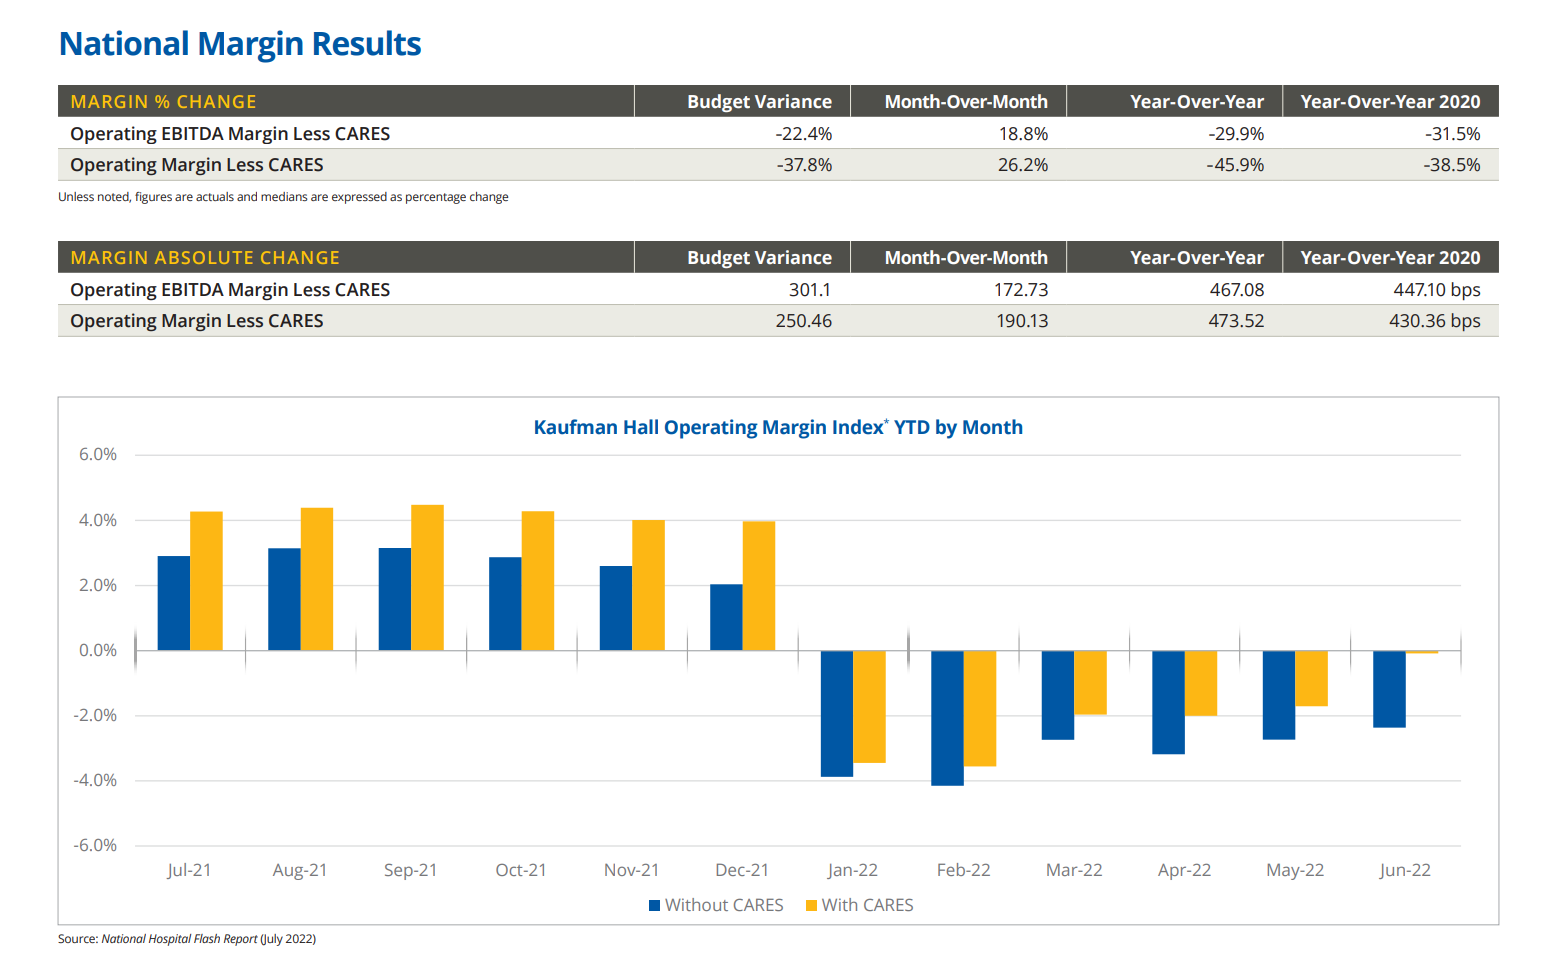Select the Without CARES legend label
The image size is (1555, 954).
click(724, 905)
